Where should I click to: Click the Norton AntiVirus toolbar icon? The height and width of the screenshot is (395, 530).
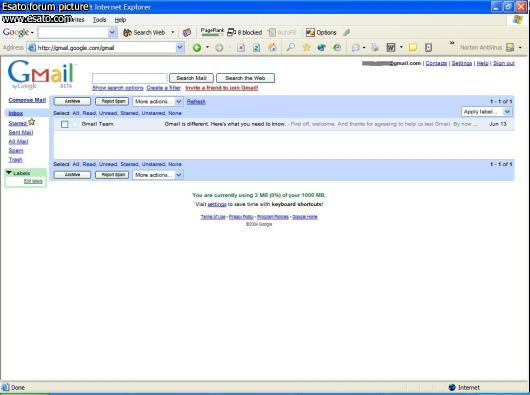click(510, 48)
